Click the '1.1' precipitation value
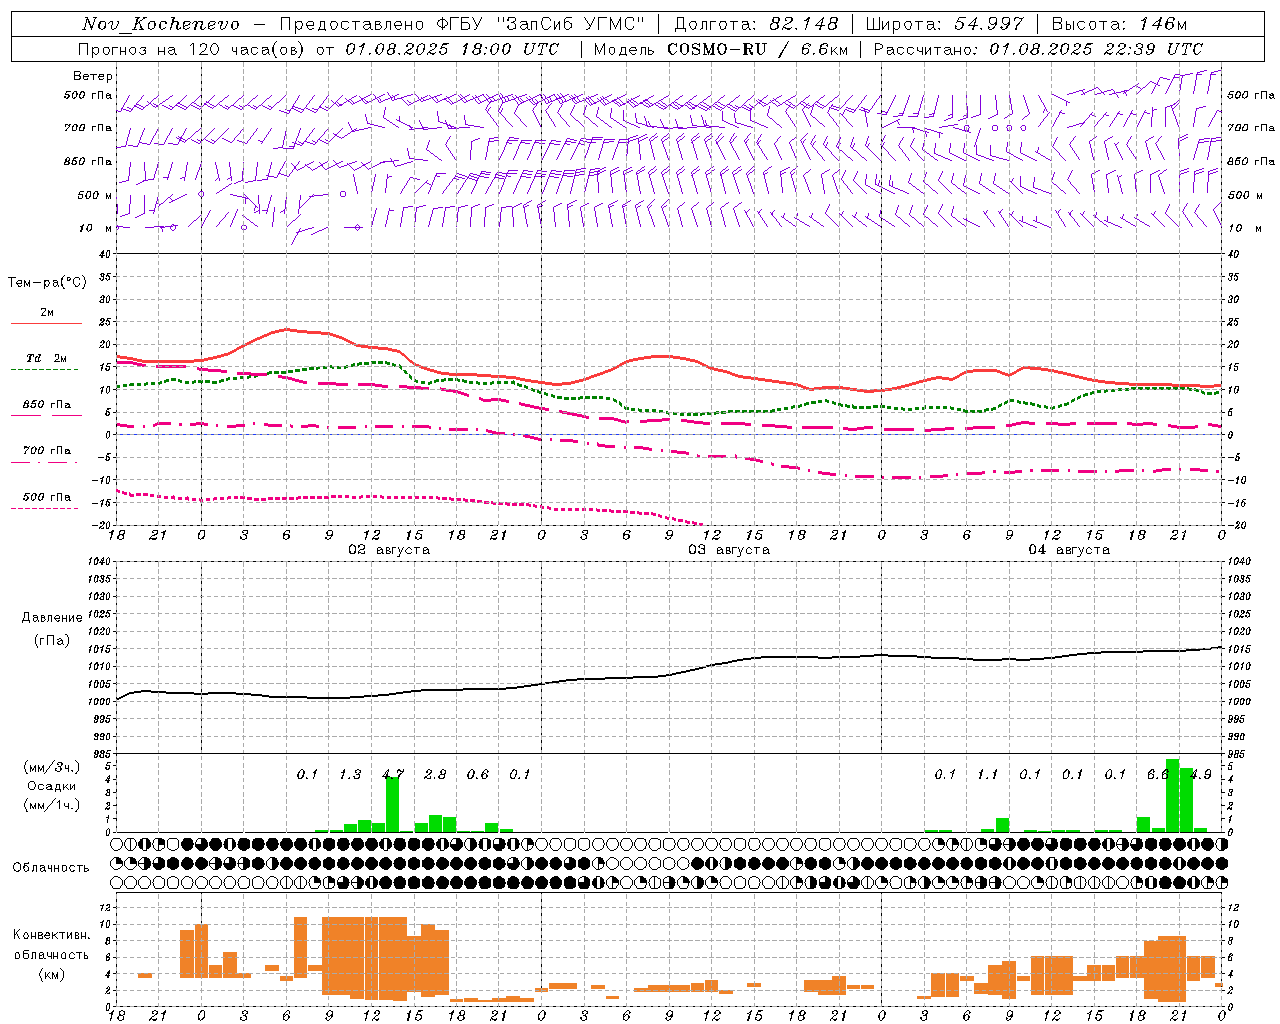Viewport: 1280px width, 1024px height. 988,774
